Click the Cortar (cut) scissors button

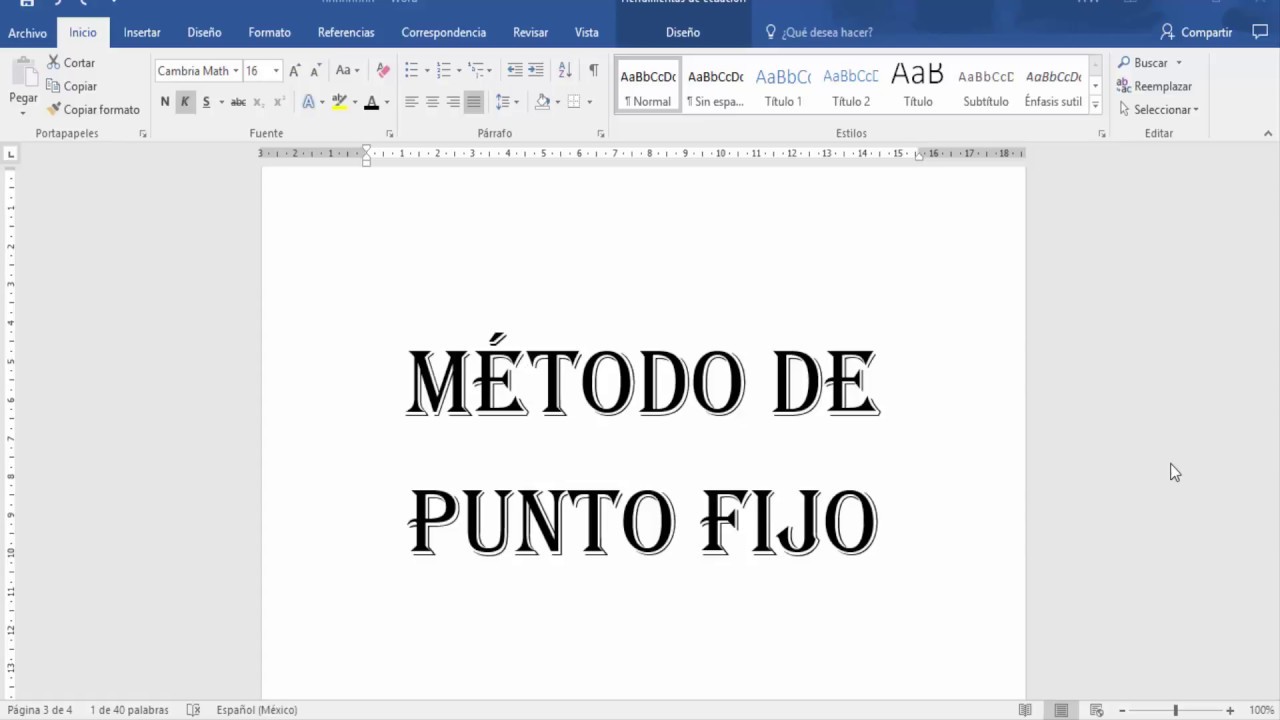71,63
